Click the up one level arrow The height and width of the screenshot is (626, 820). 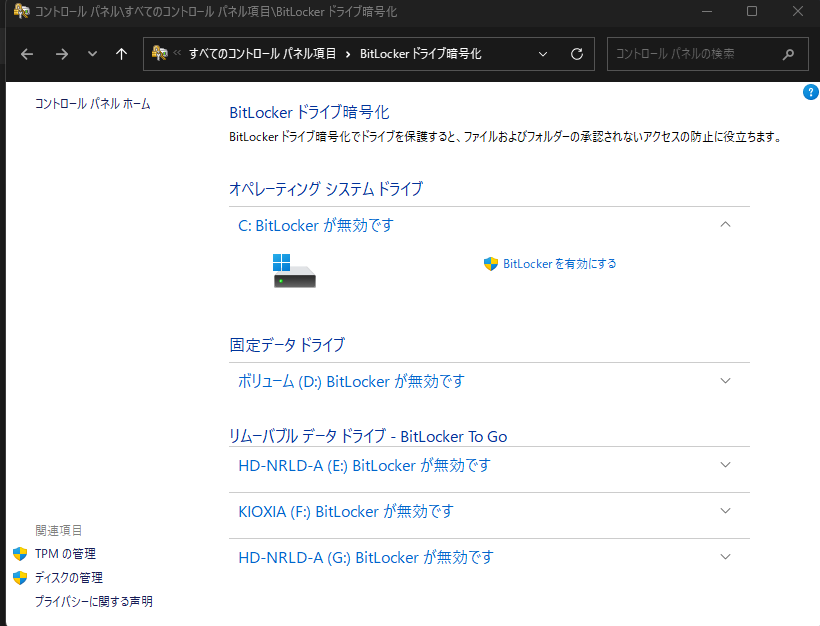pyautogui.click(x=121, y=54)
